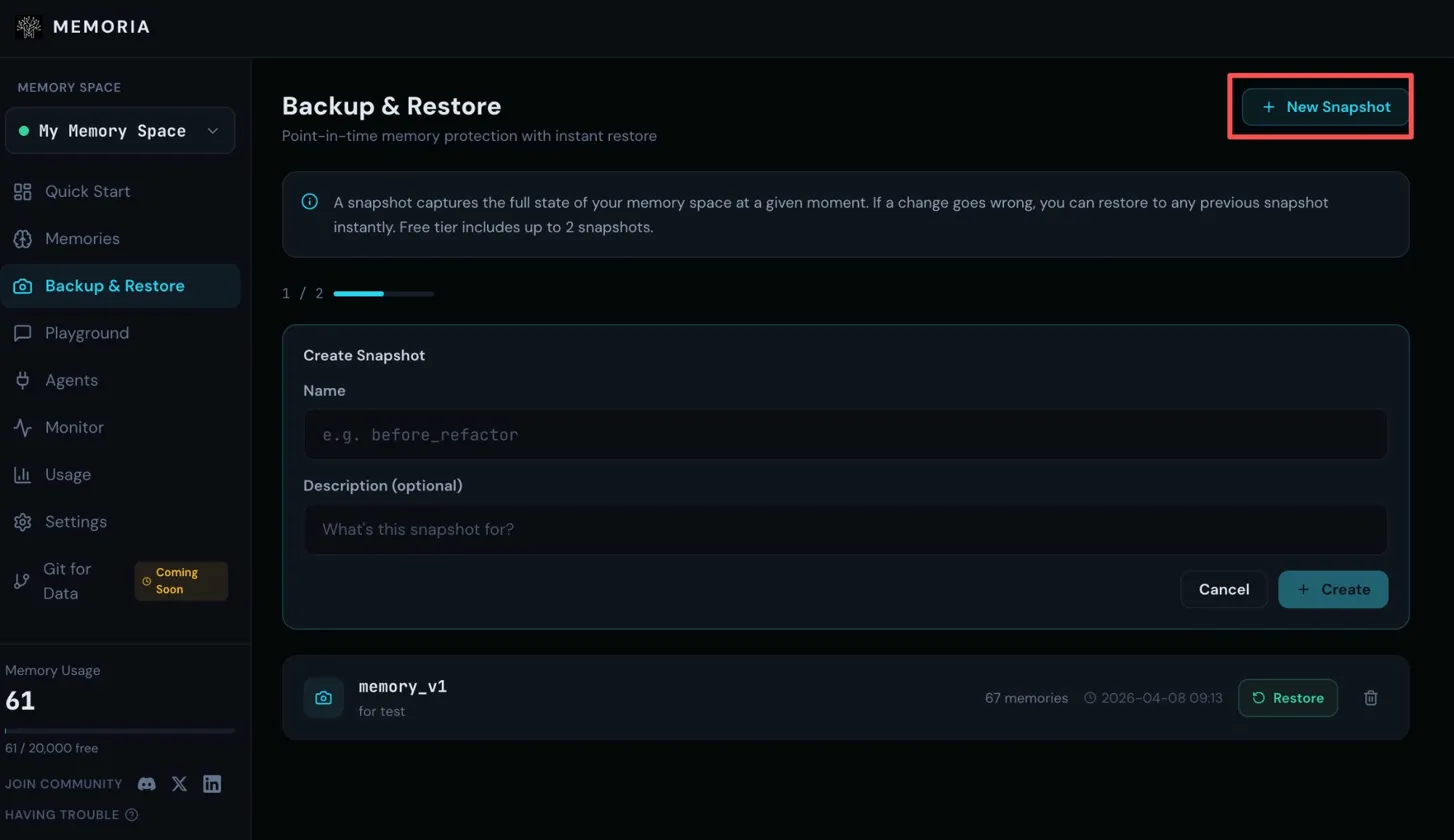
Task: Delete memory_v1 snapshot with trash icon
Action: (1371, 698)
